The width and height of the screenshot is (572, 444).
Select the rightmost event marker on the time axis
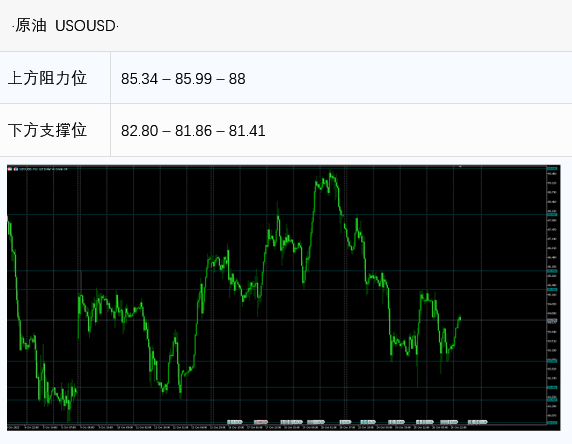[x=478, y=422]
